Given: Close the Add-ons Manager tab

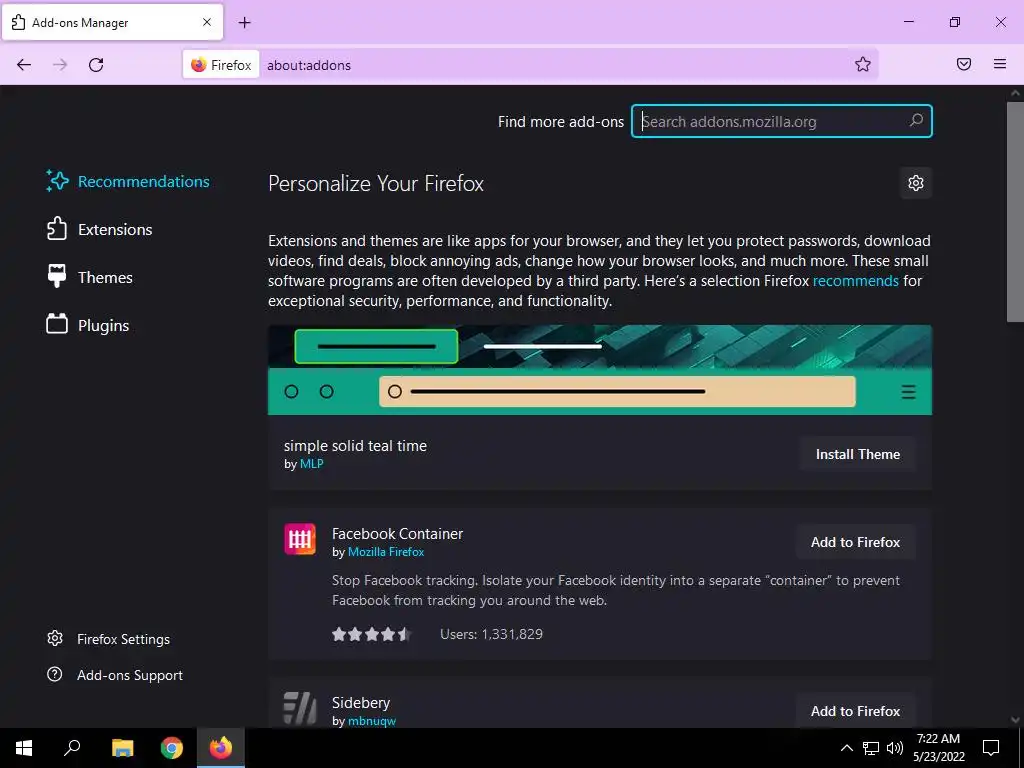Looking at the screenshot, I should 207,22.
